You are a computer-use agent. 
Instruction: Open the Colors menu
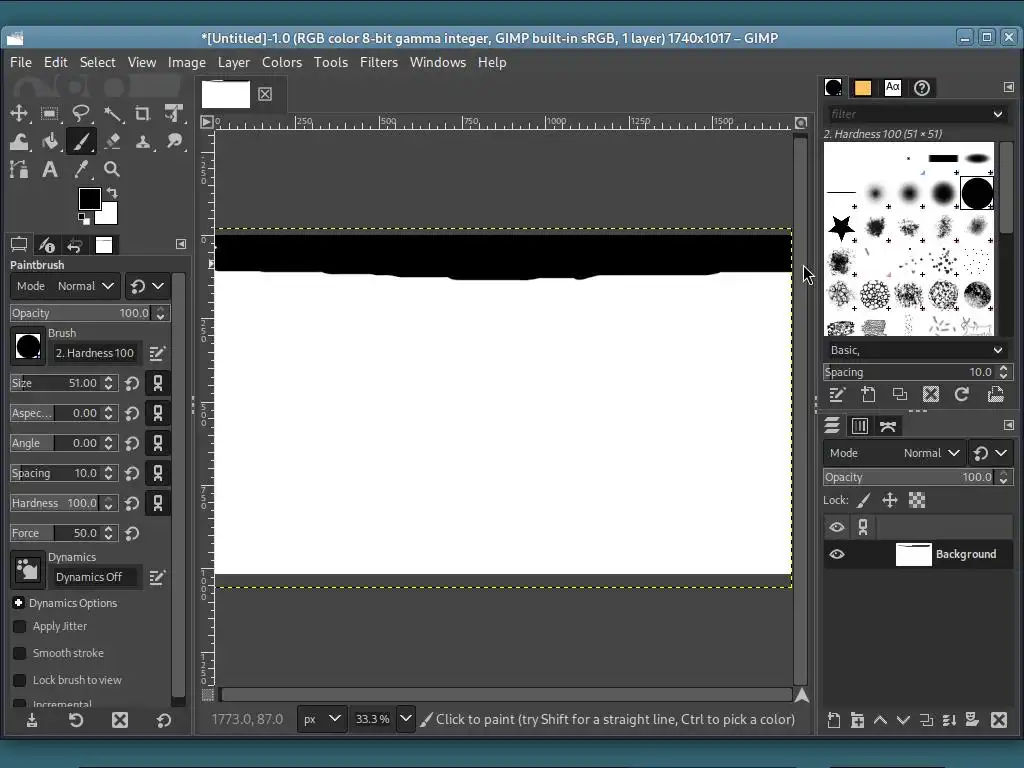tap(281, 62)
